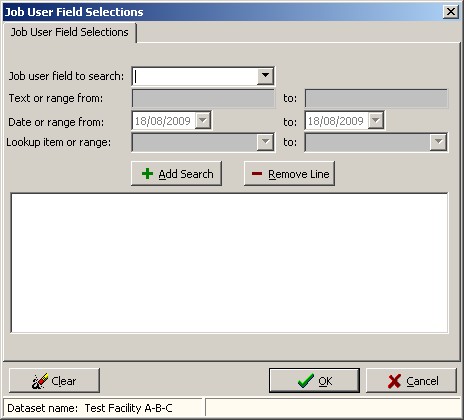Open the Lookup item to dropdown arrow
Screen dimensions: 464x420
(438, 142)
